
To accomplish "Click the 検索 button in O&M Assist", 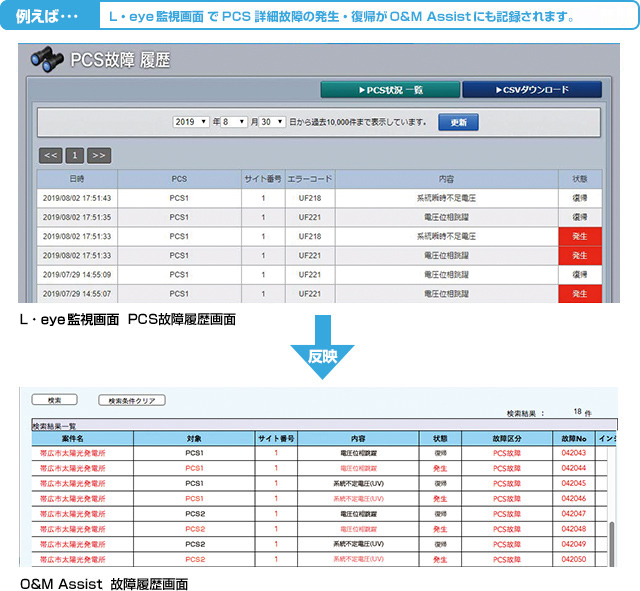I will pyautogui.click(x=55, y=400).
